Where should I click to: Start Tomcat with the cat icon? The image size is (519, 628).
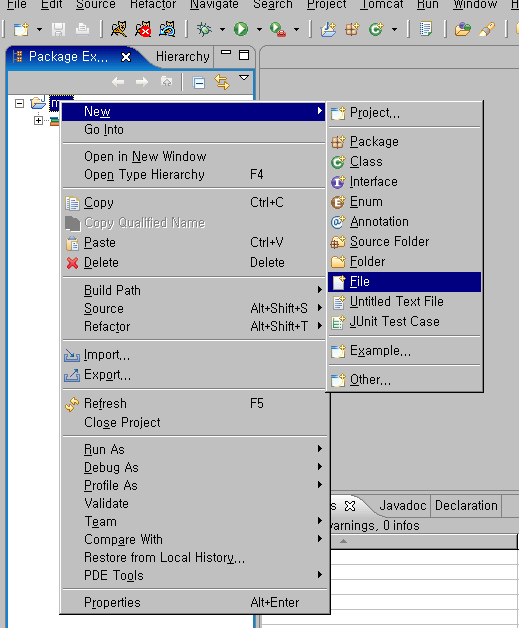point(119,29)
